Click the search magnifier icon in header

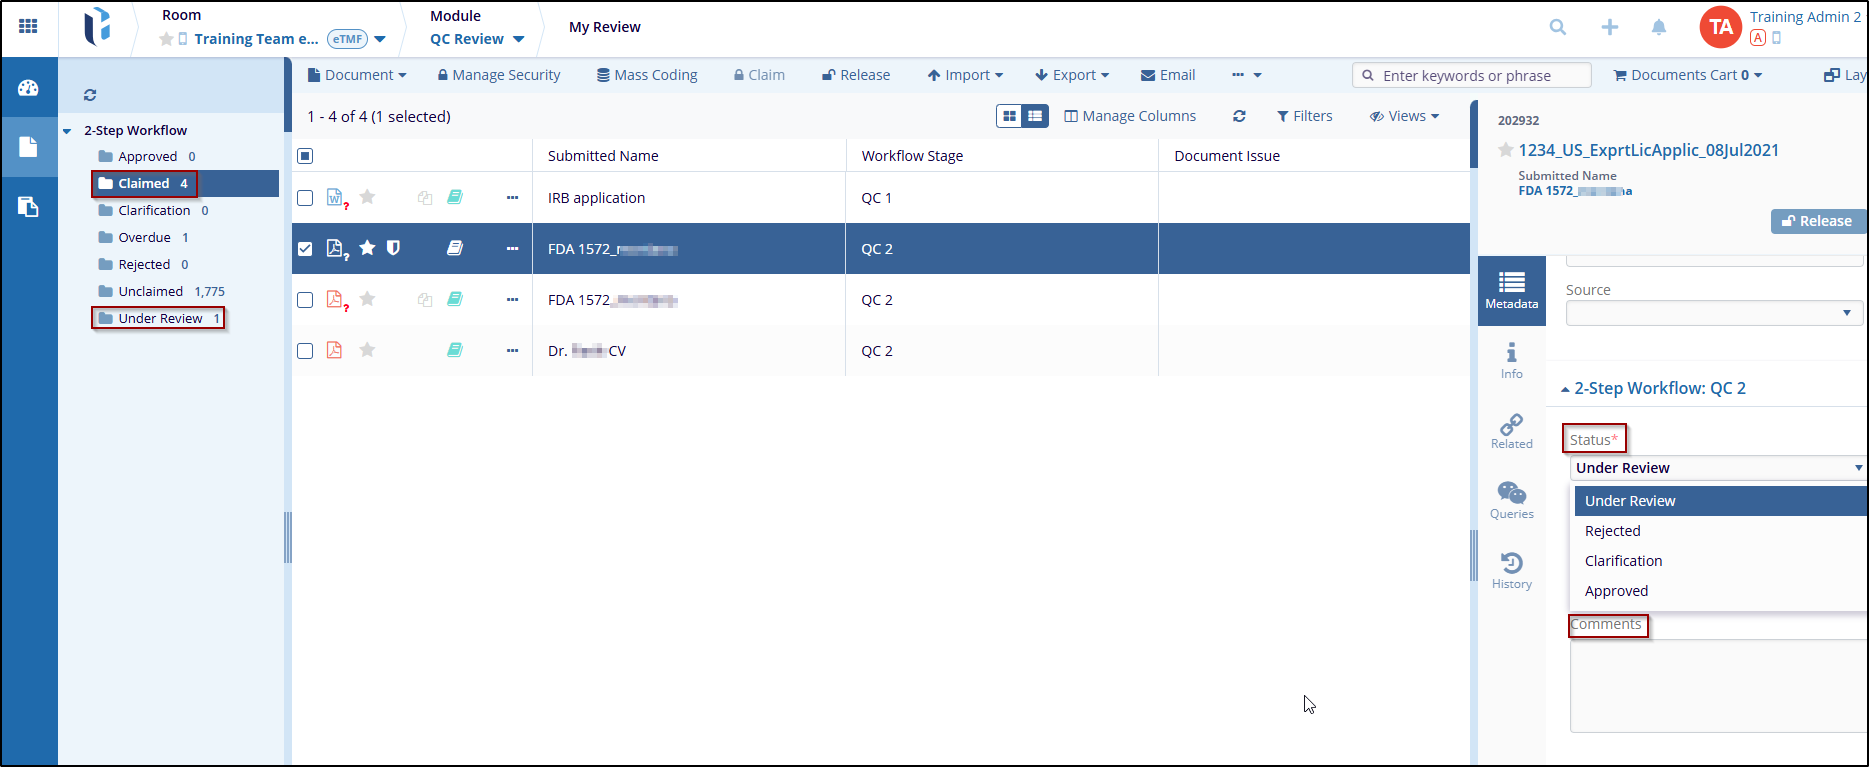(1557, 27)
